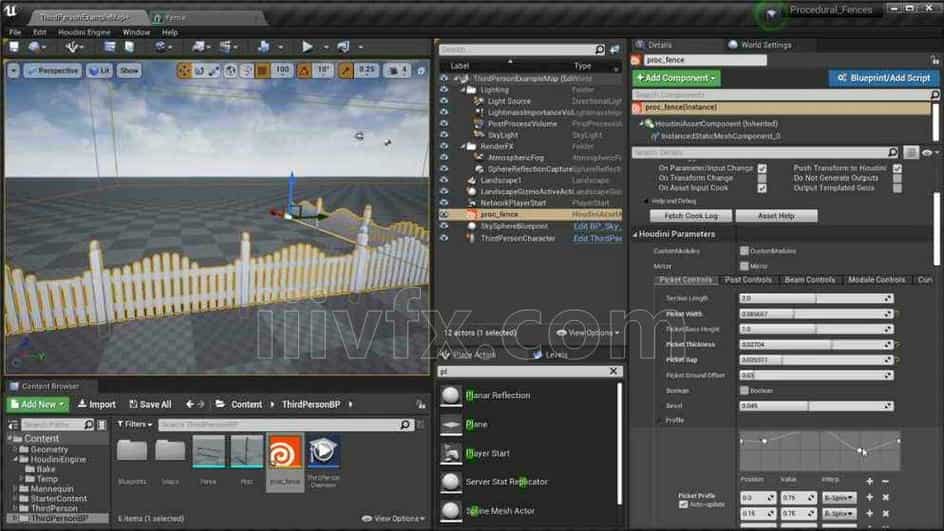
Task: Toggle scale snapping in viewport
Action: click(345, 70)
